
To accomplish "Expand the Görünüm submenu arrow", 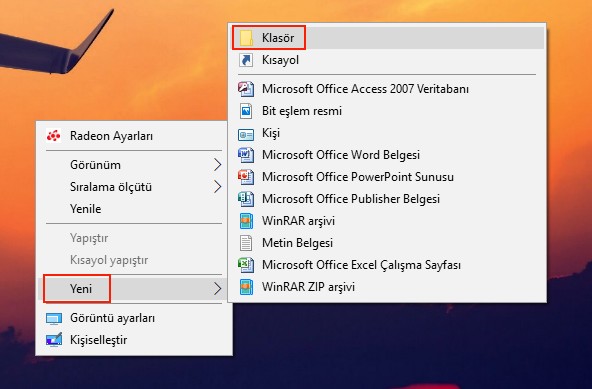I will pos(217,165).
